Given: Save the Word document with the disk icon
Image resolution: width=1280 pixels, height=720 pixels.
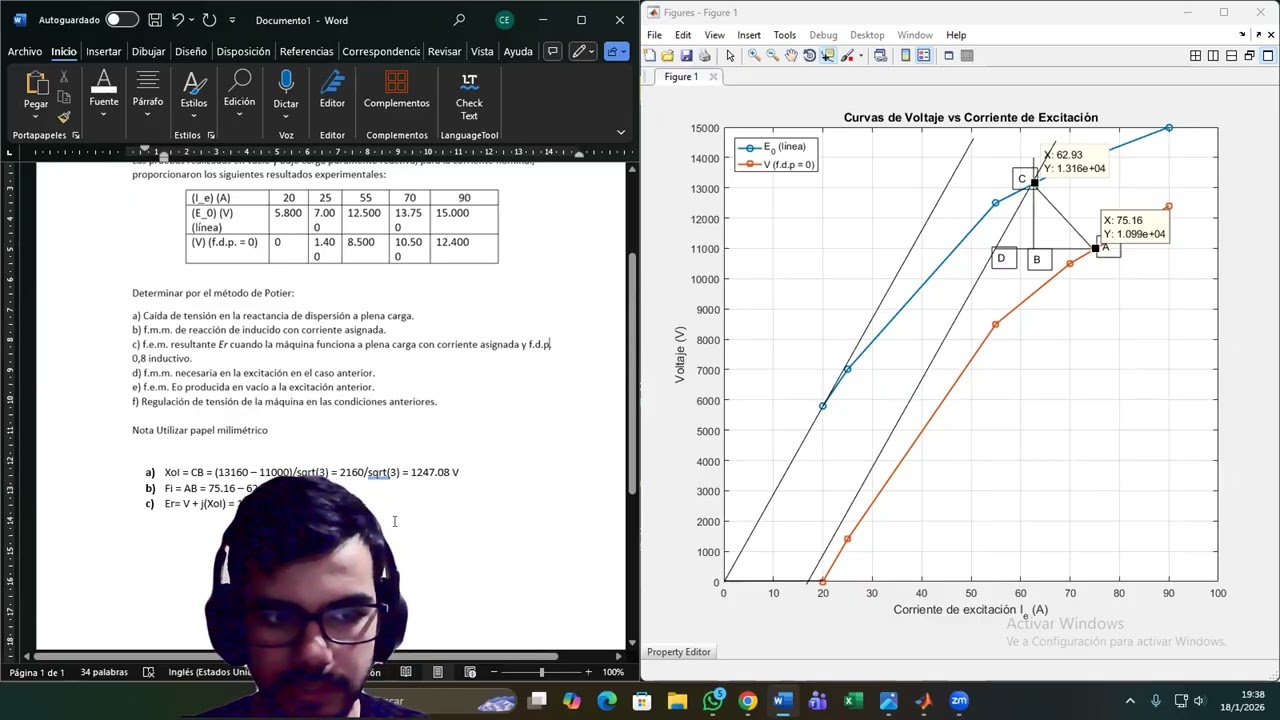Looking at the screenshot, I should 155,19.
